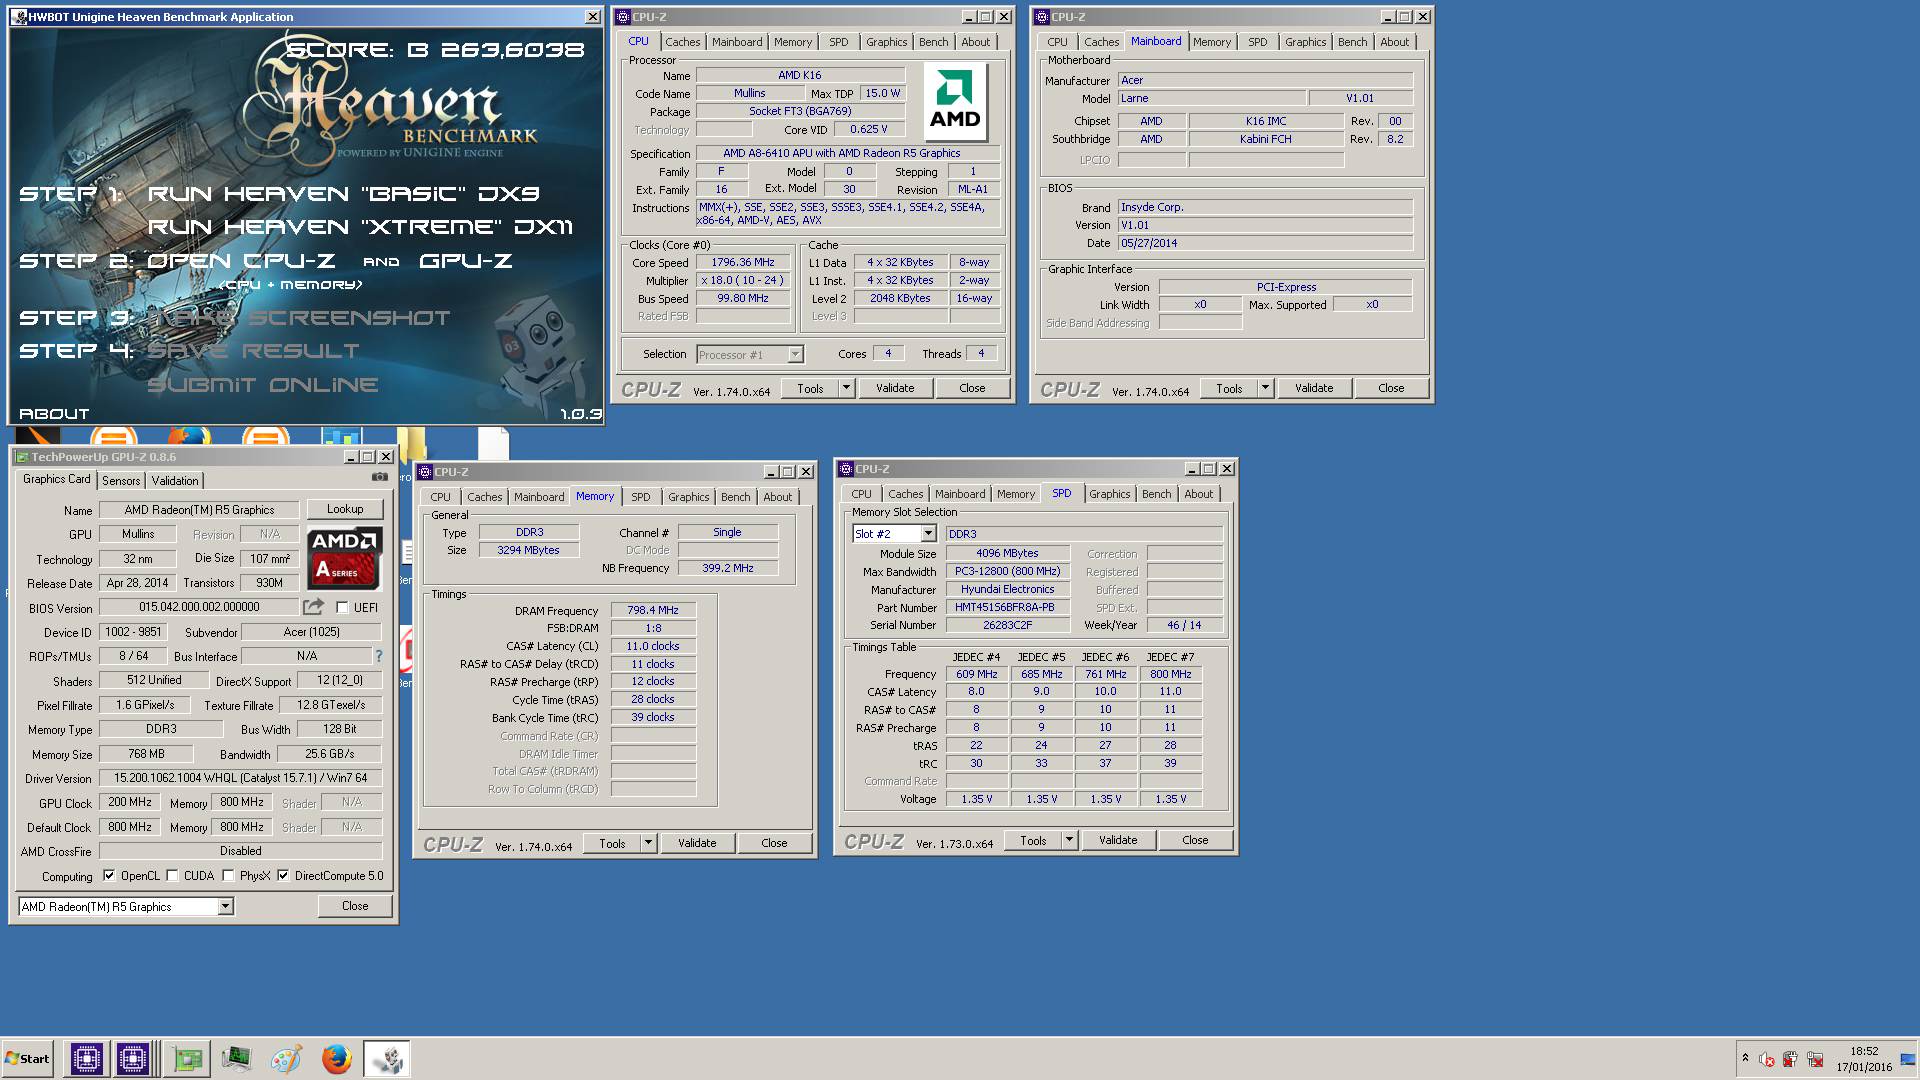Screen dimensions: 1920x1080
Task: Click the Core Speed value 1796.36 MHz
Action: 743,262
